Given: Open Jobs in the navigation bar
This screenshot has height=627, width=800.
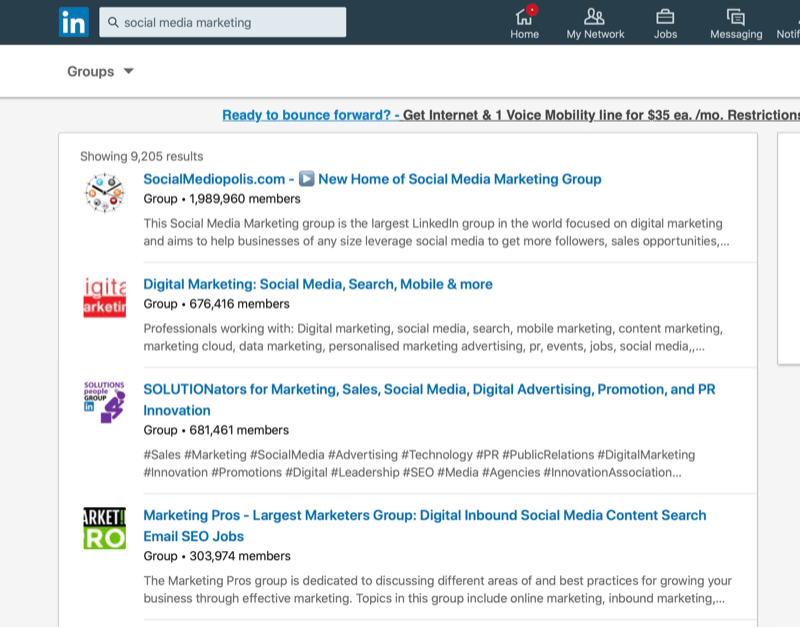Looking at the screenshot, I should point(665,22).
